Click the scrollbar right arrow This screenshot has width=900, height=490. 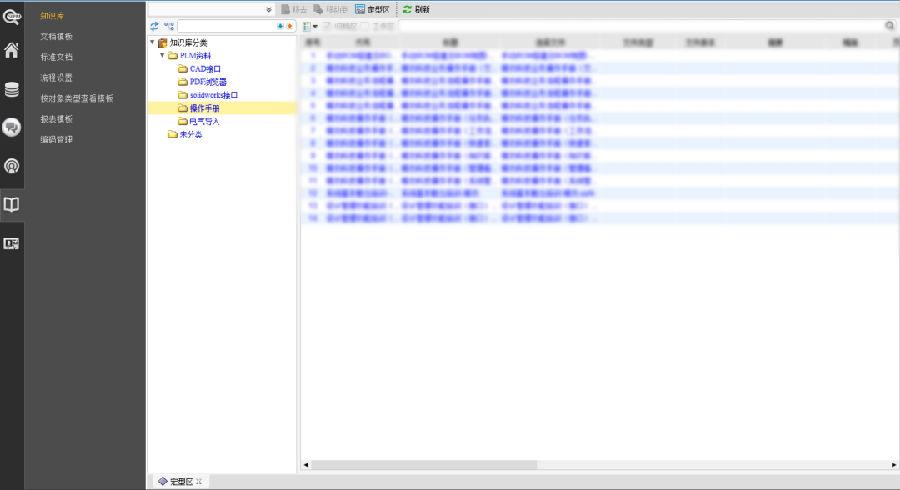pos(894,465)
